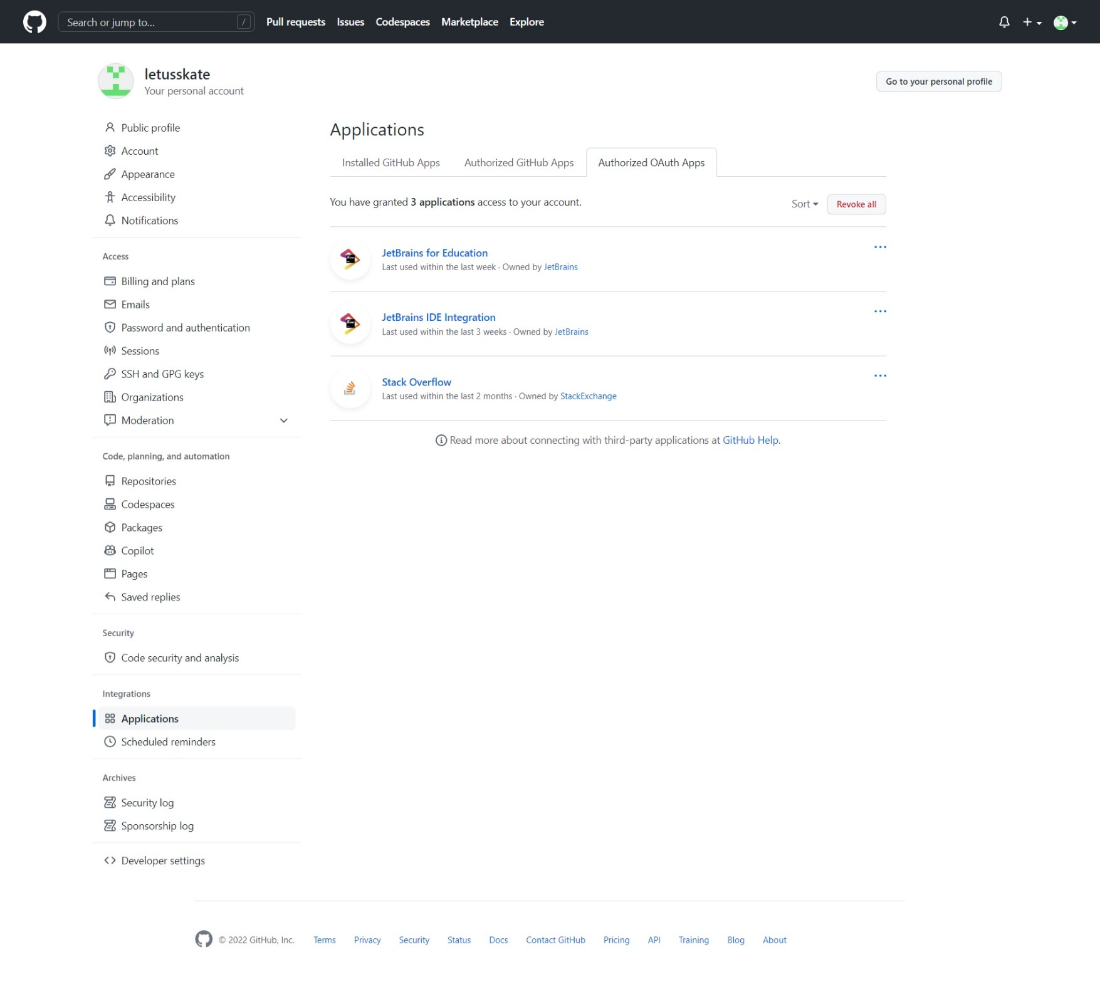The height and width of the screenshot is (984, 1100).
Task: Click the Revoke all button
Action: coord(856,204)
